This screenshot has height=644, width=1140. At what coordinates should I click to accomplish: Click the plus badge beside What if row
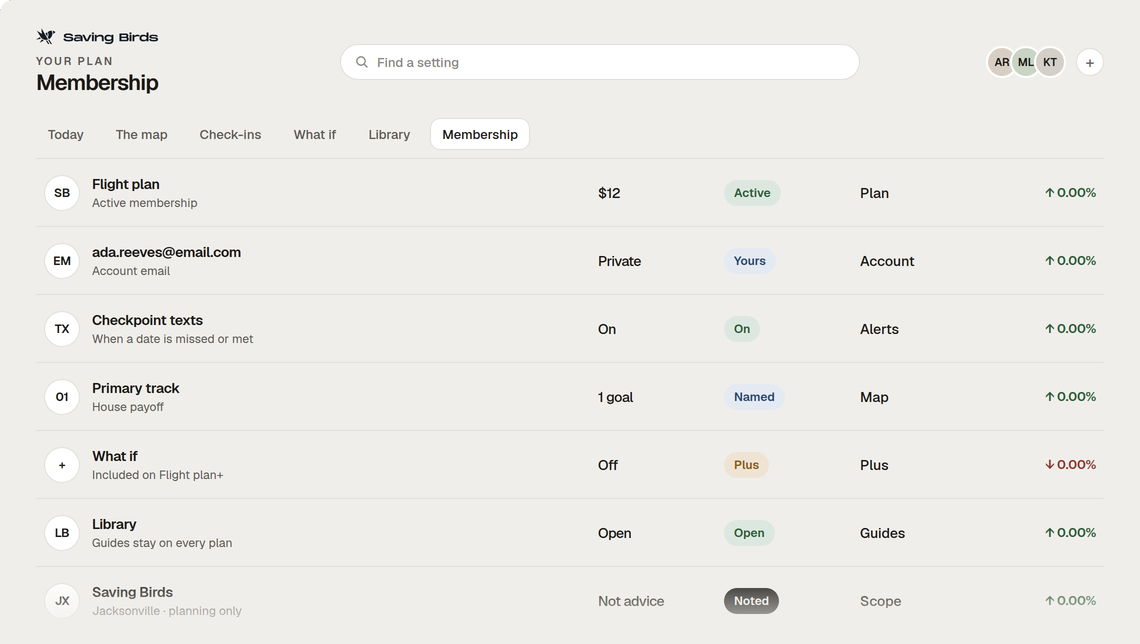[62, 465]
